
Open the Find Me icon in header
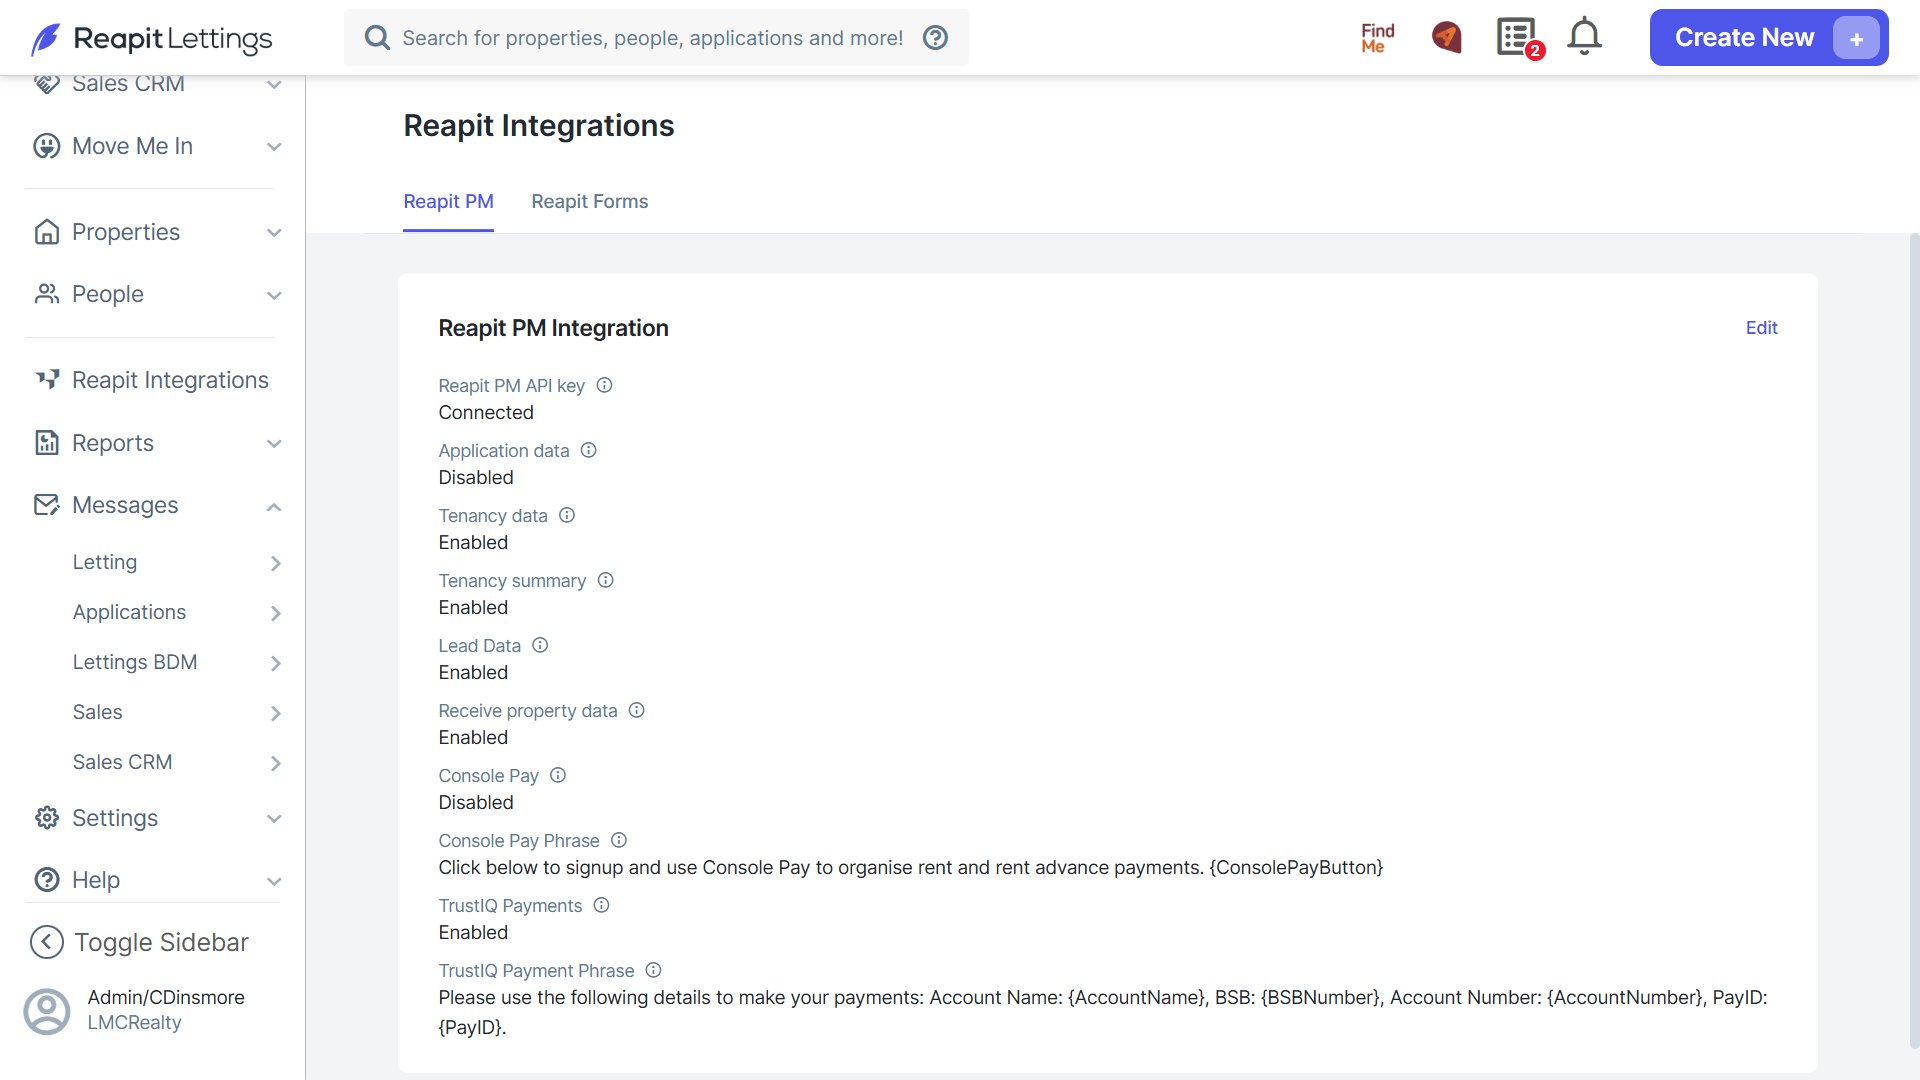1377,38
